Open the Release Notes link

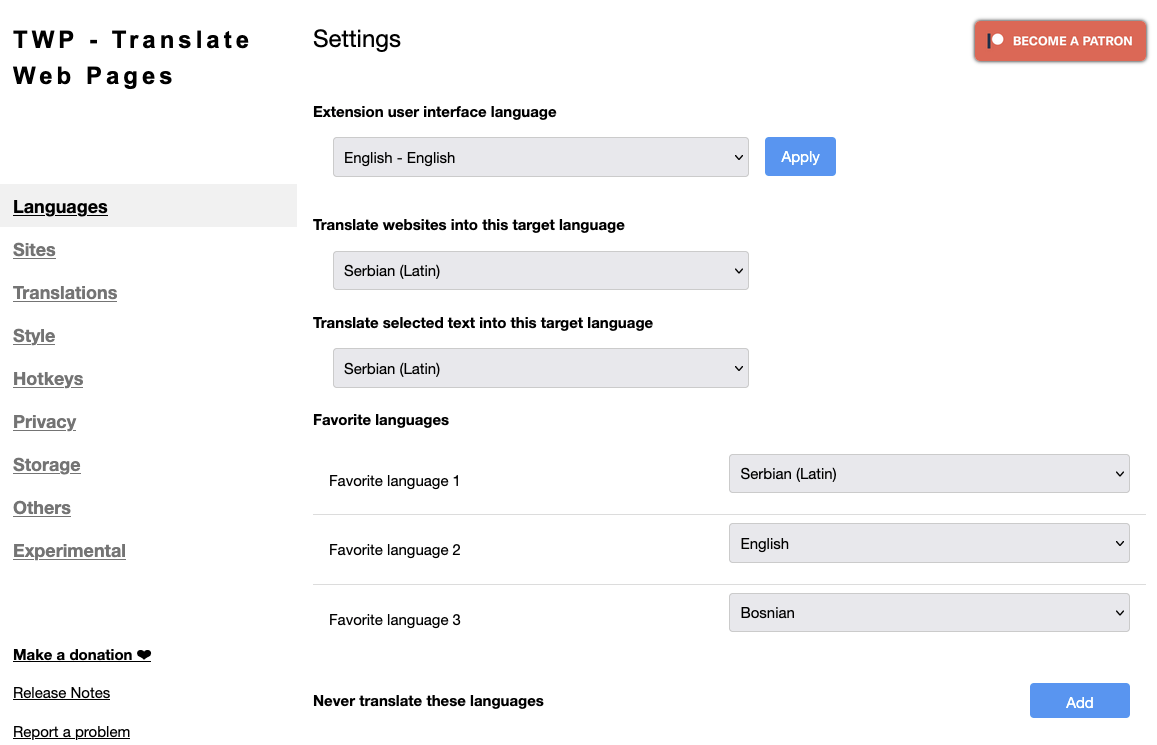pos(61,693)
